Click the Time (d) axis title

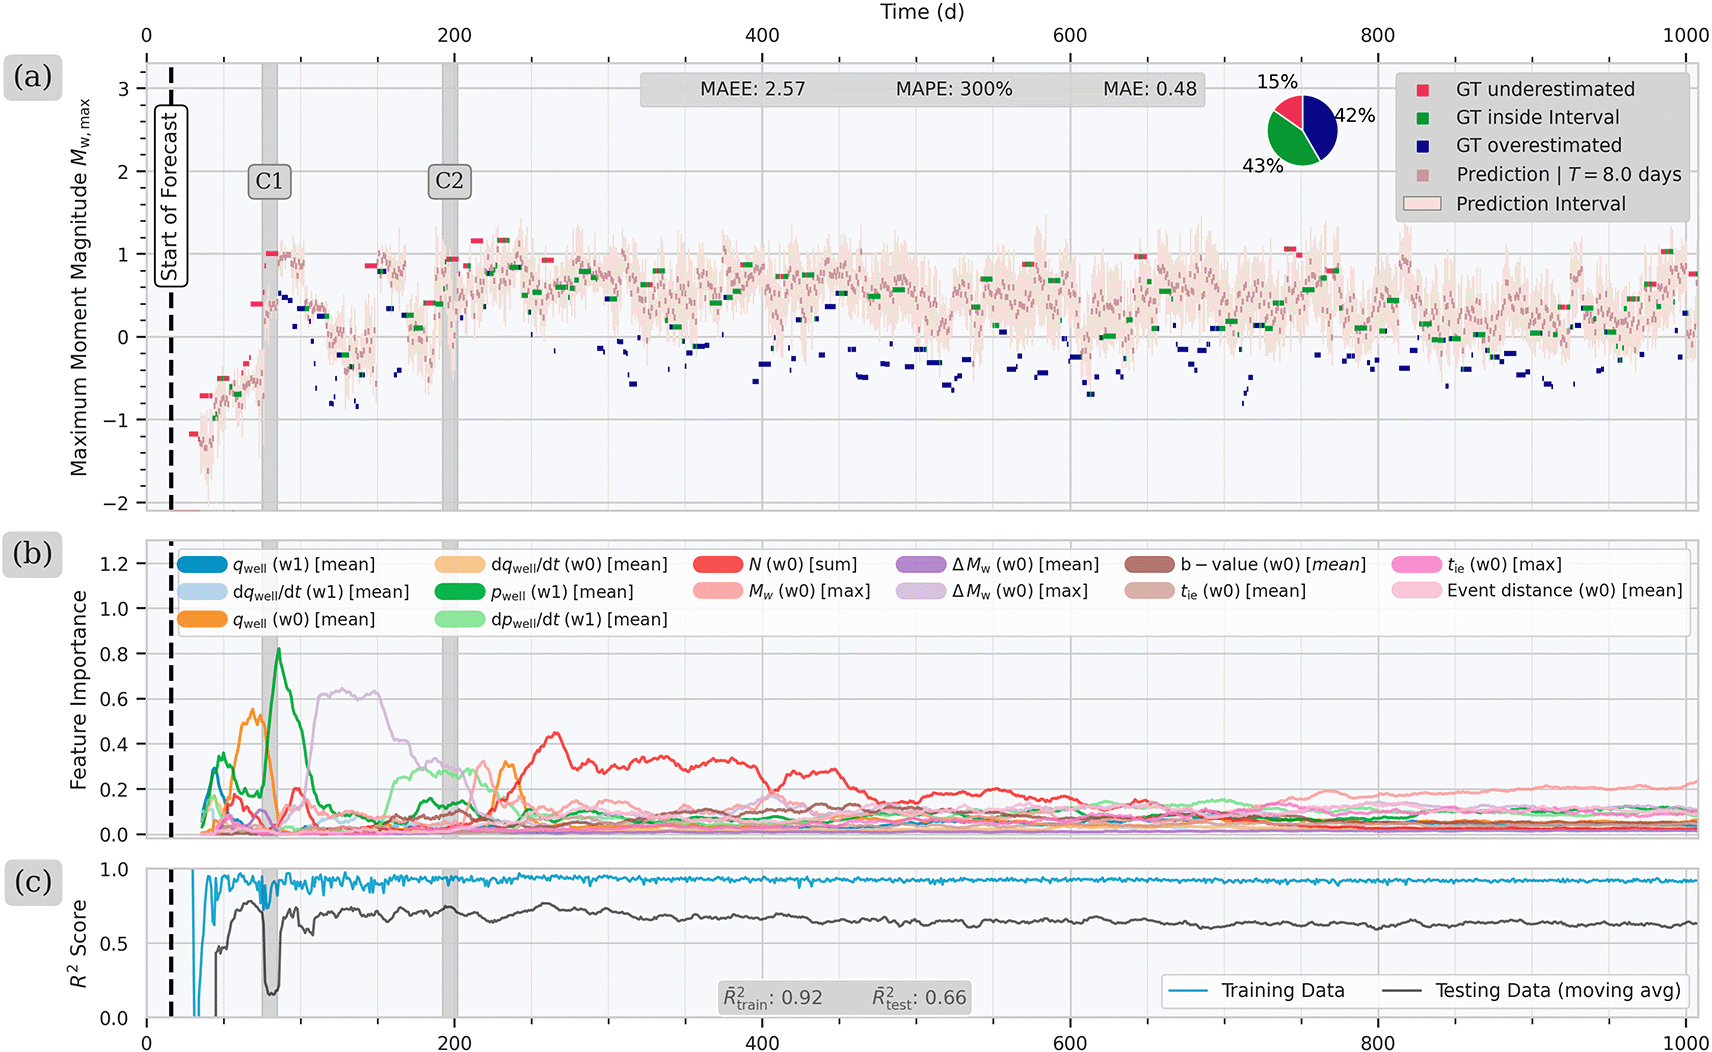click(922, 12)
